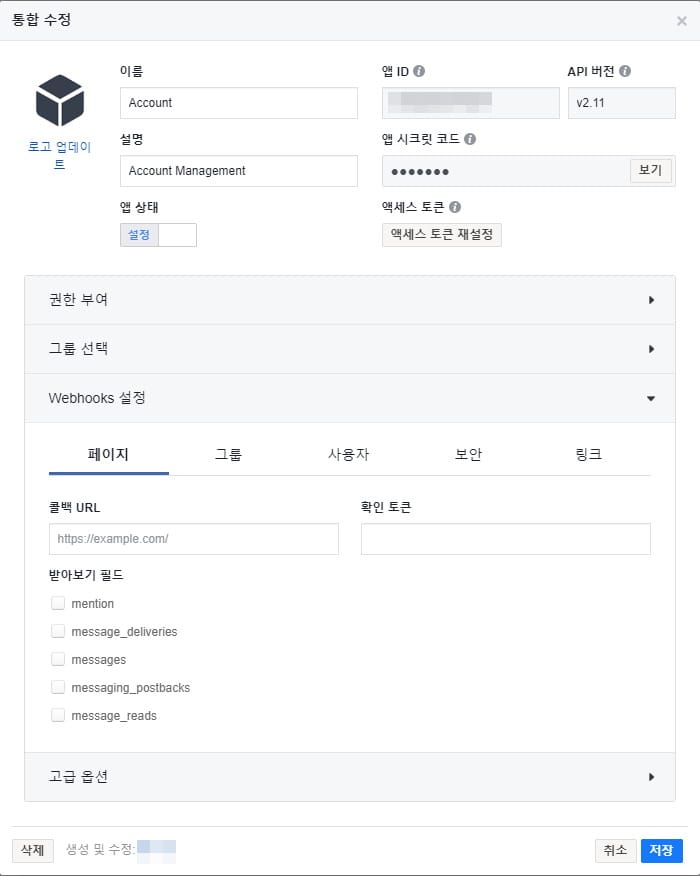This screenshot has width=700, height=876.
Task: Check the mention field checkbox
Action: [x=58, y=603]
